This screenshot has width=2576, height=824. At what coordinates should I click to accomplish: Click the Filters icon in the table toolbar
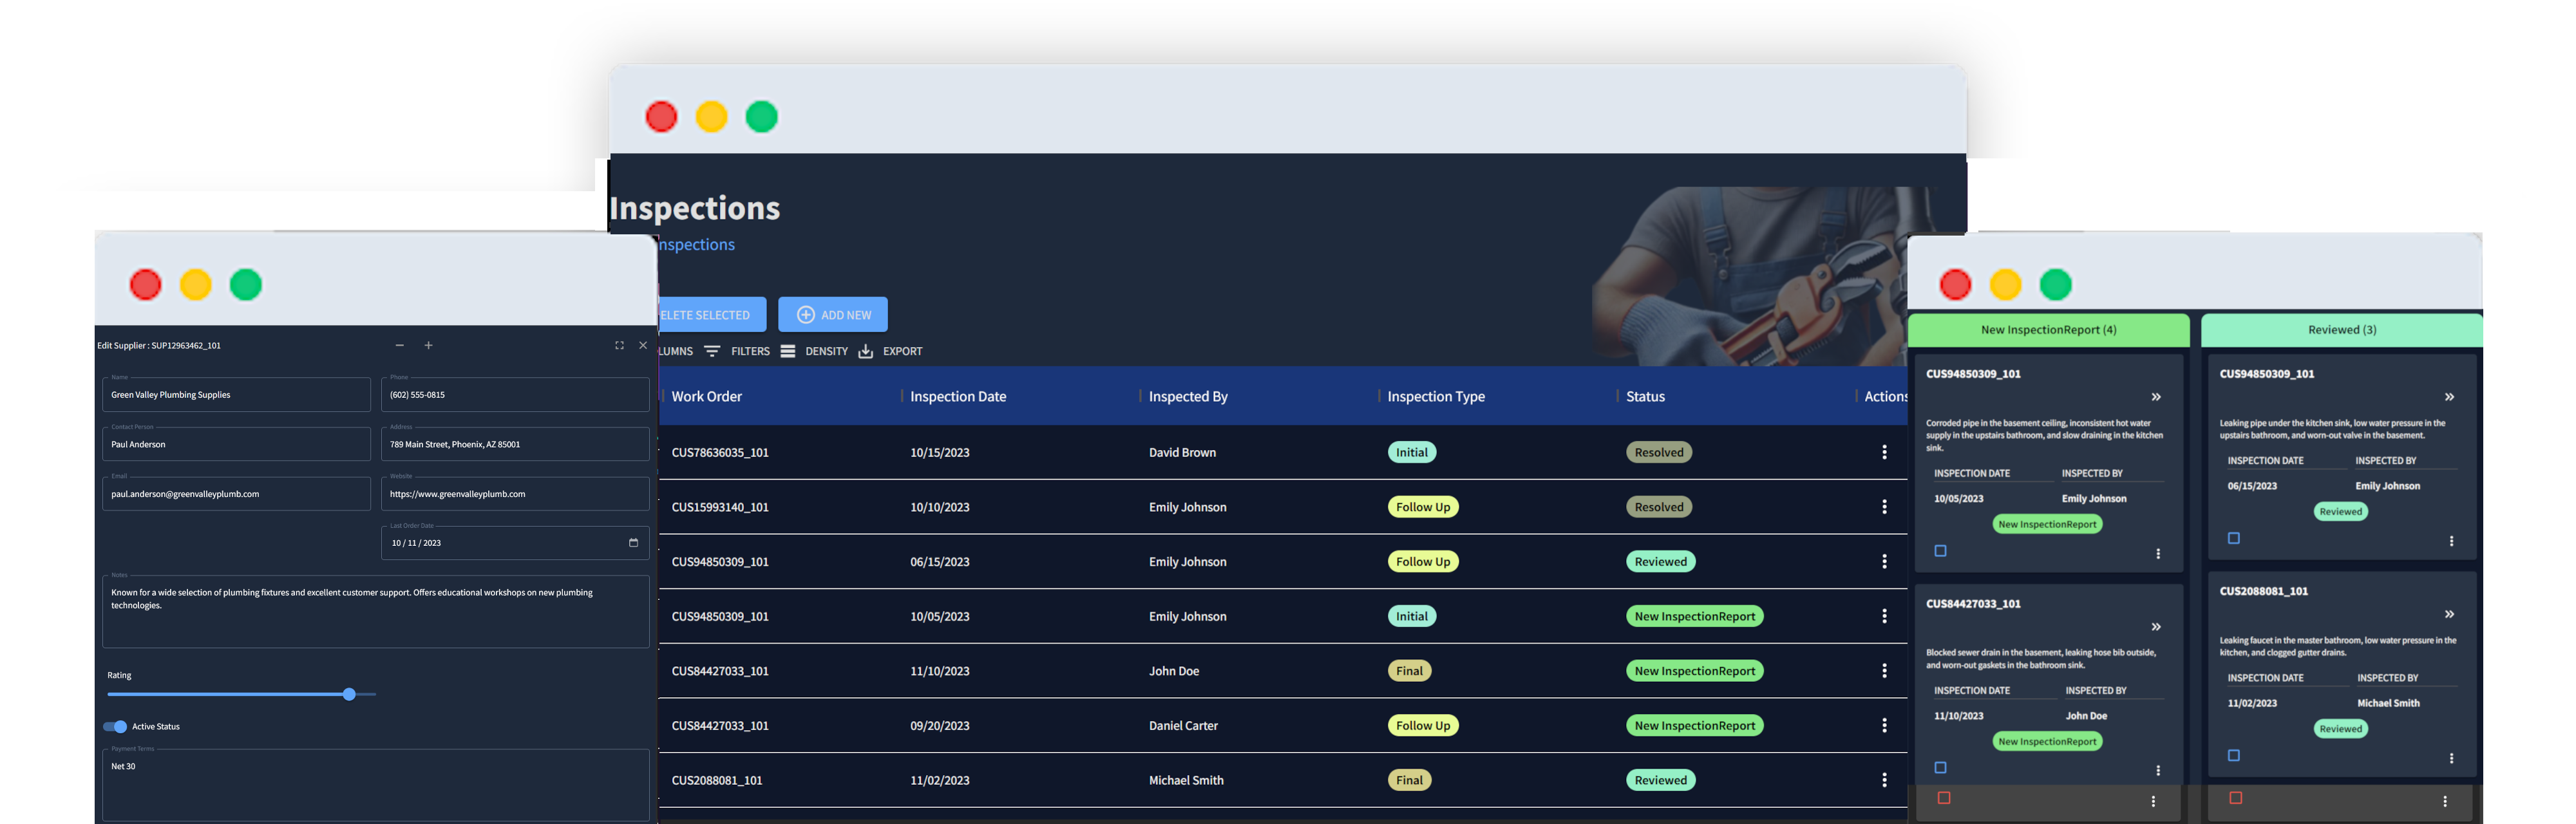point(712,351)
